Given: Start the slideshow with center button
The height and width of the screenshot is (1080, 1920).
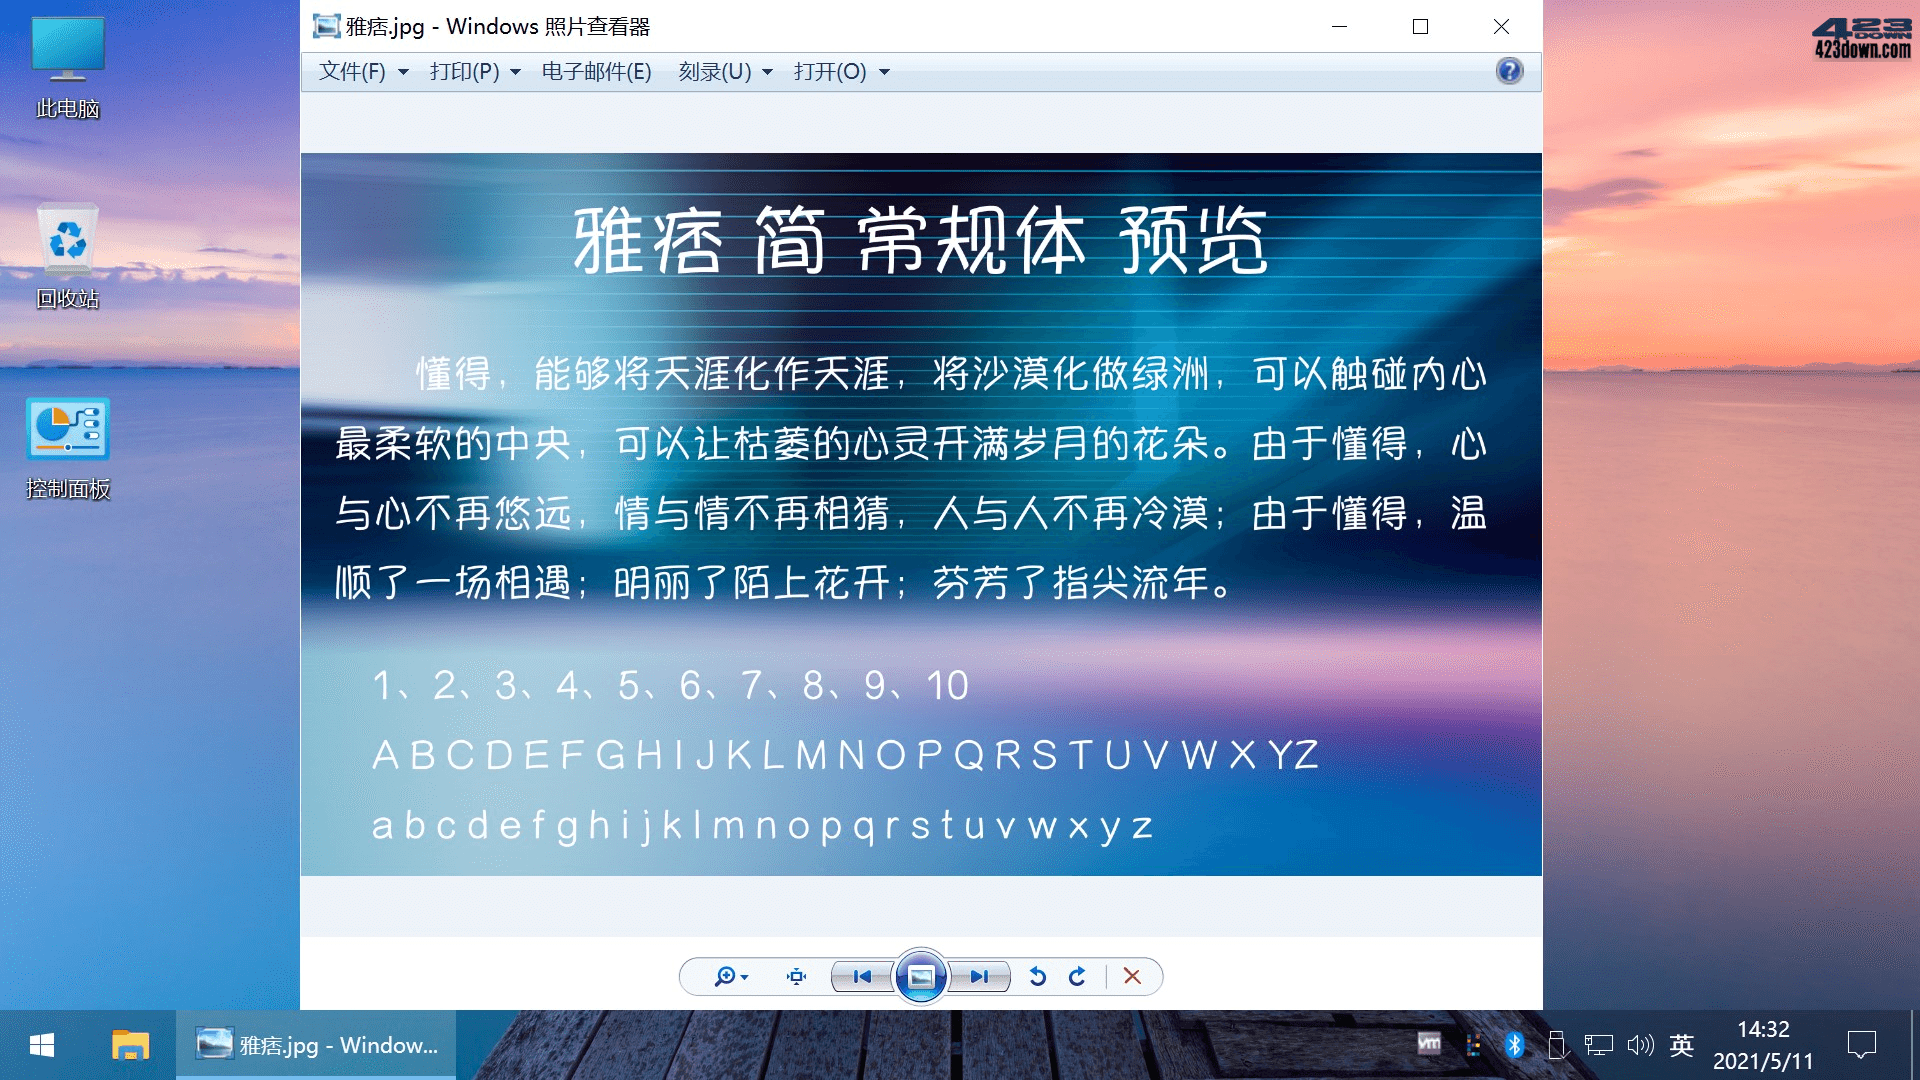Looking at the screenshot, I should click(x=920, y=977).
